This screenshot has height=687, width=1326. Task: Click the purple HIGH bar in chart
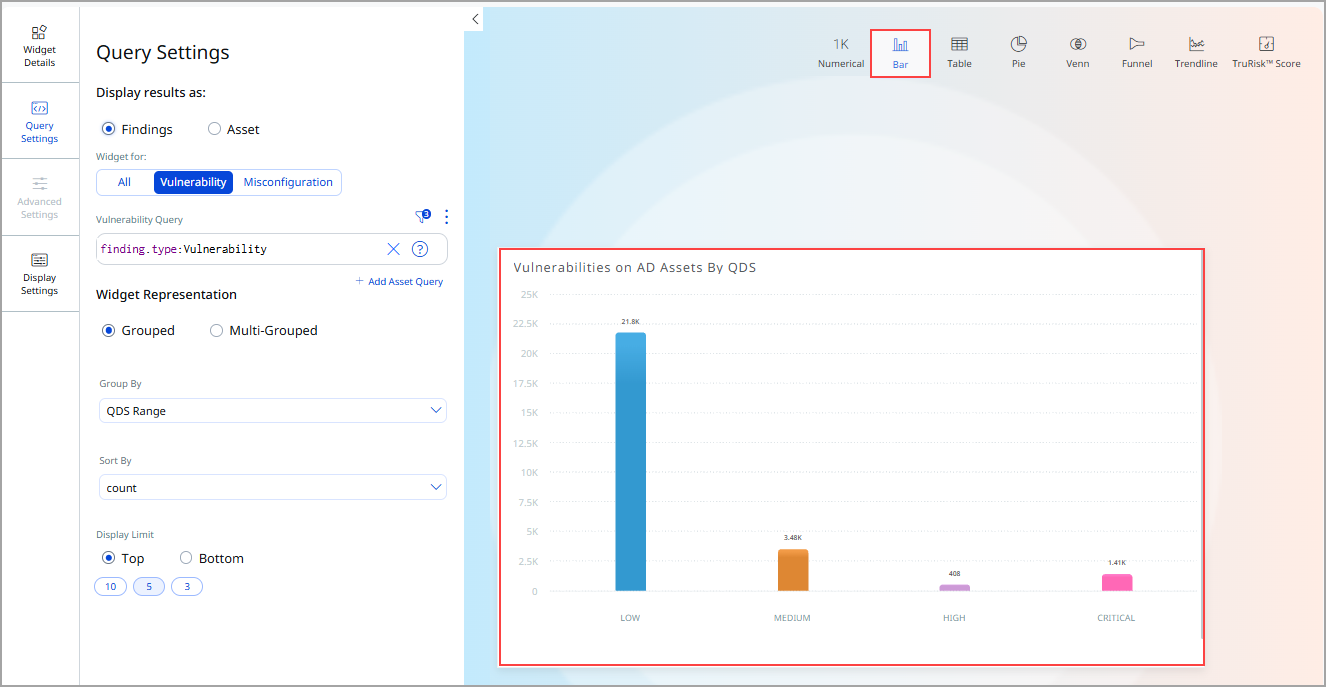coord(955,588)
